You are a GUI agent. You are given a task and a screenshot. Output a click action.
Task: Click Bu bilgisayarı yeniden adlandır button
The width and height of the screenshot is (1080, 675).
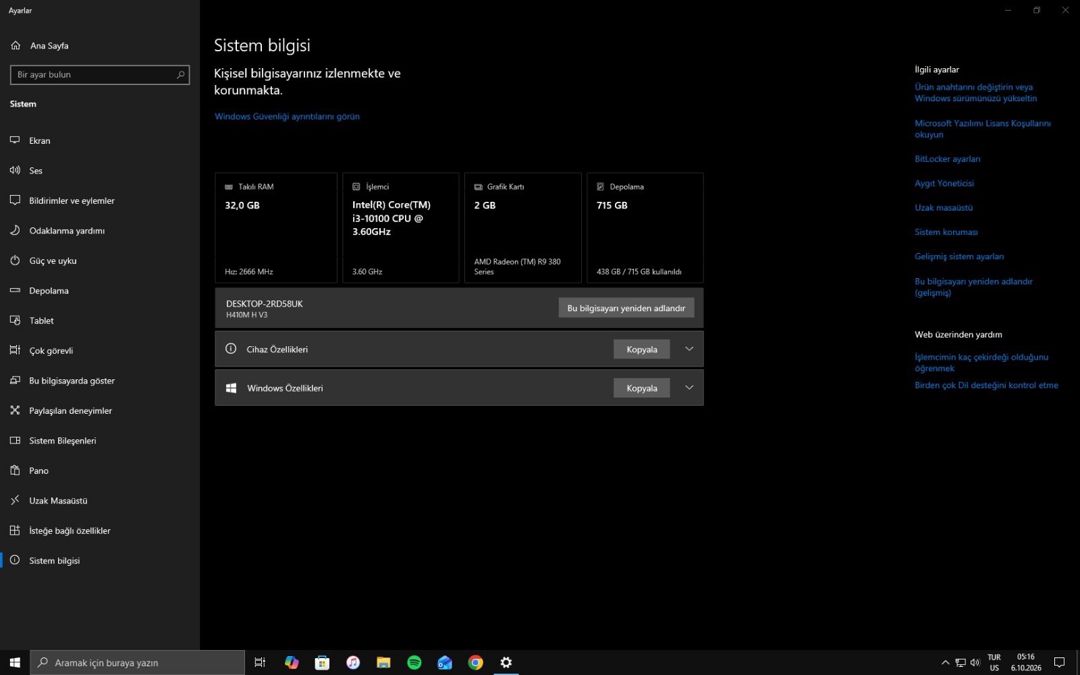[626, 309]
